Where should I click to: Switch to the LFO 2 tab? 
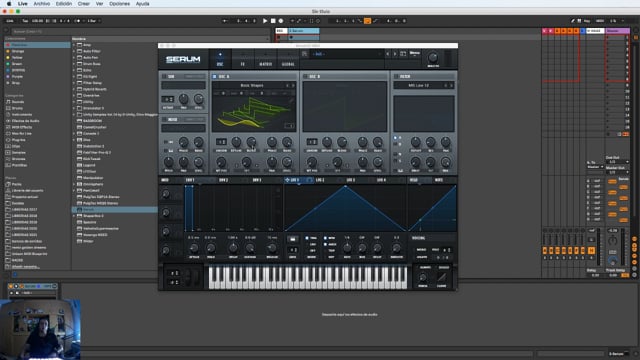click(320, 180)
